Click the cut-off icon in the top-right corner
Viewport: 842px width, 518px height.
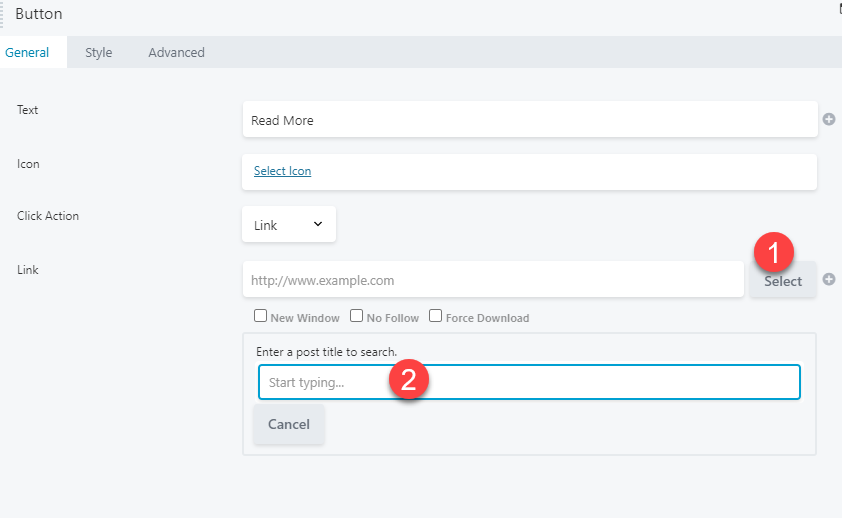tap(840, 9)
